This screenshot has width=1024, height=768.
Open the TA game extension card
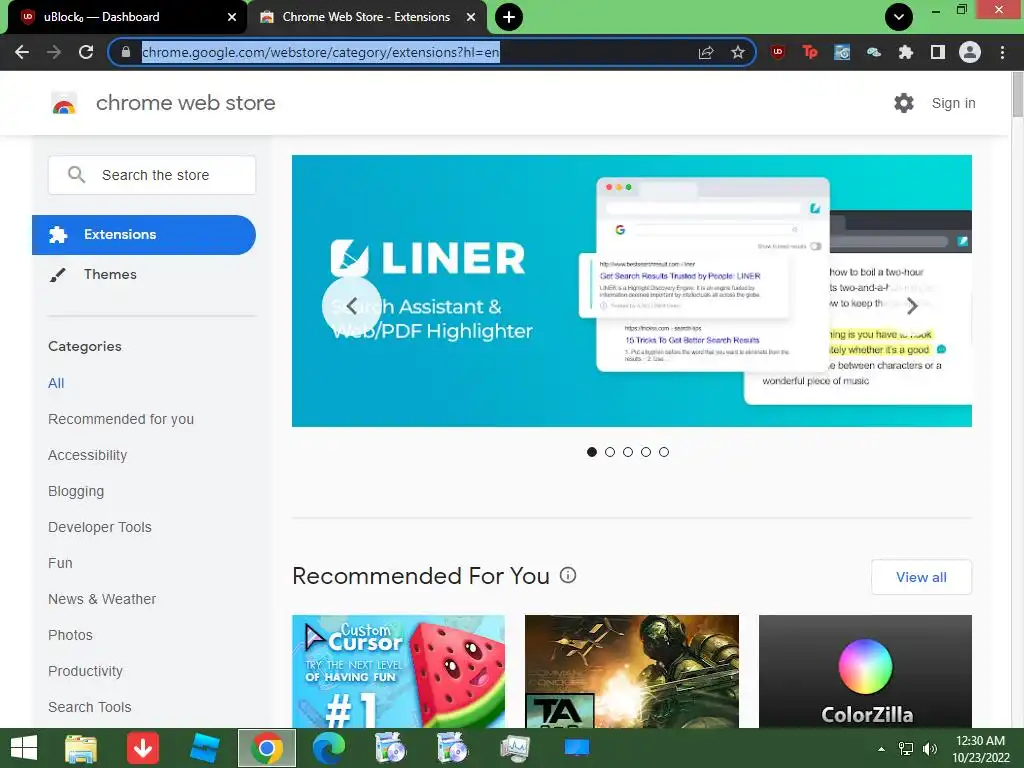click(x=632, y=671)
